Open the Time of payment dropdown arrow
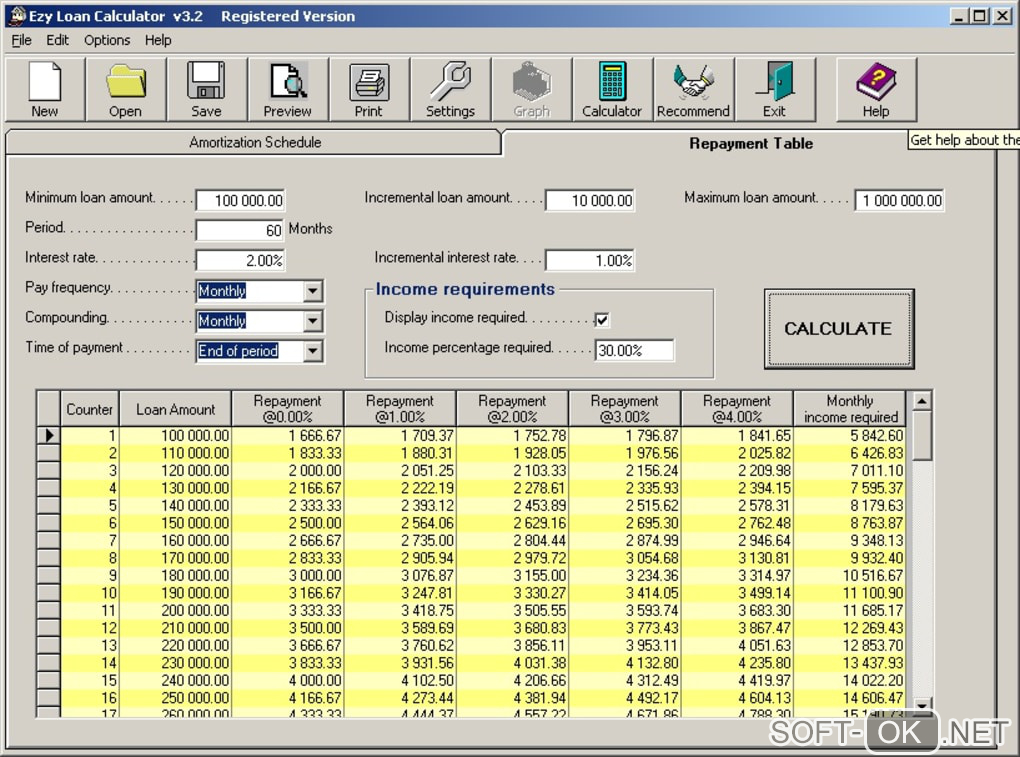The width and height of the screenshot is (1020, 757). 313,351
